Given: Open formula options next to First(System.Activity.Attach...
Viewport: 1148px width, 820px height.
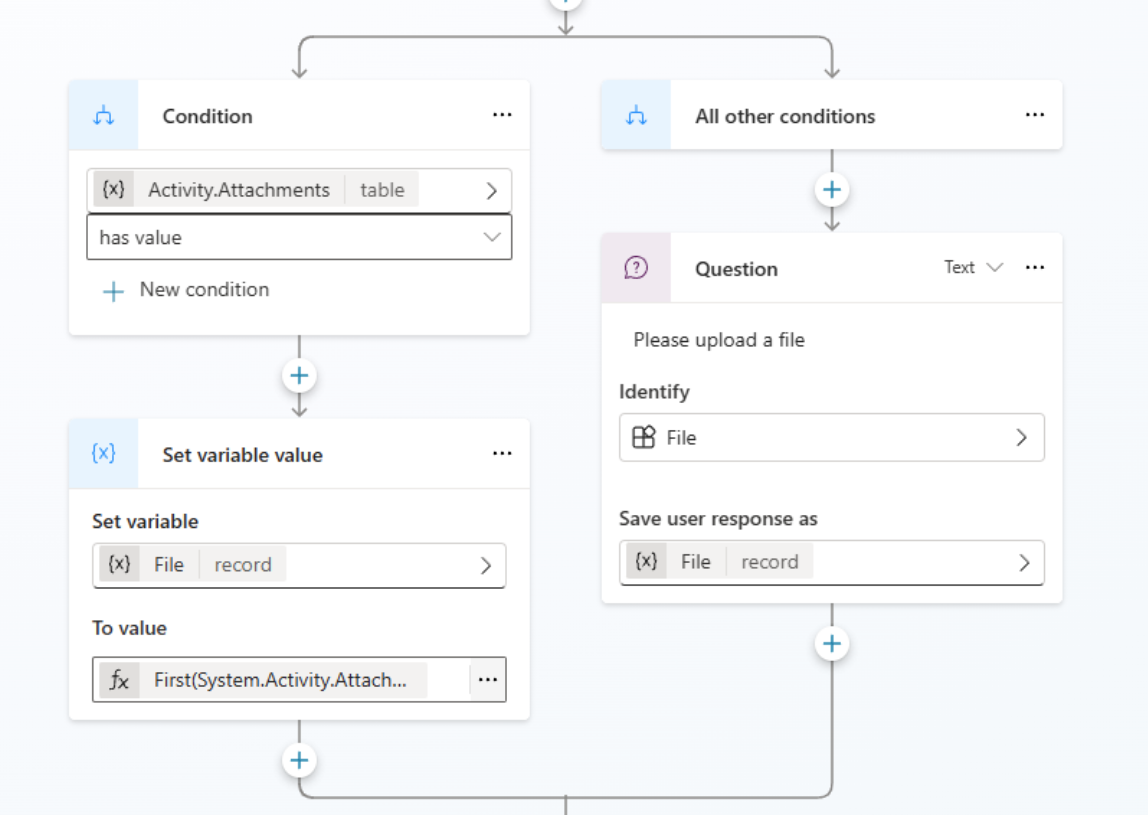Looking at the screenshot, I should 487,680.
